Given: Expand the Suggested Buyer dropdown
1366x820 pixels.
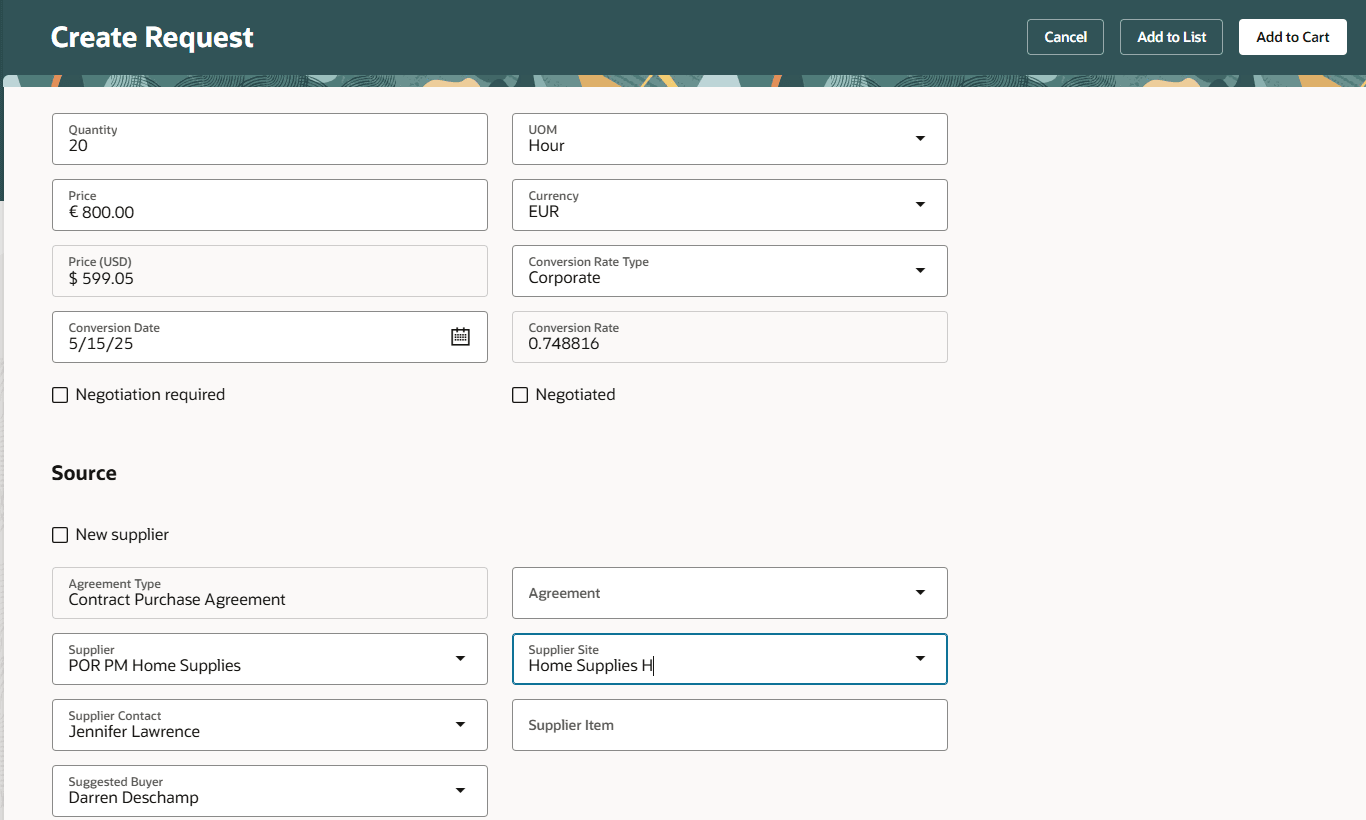Looking at the screenshot, I should tap(460, 791).
